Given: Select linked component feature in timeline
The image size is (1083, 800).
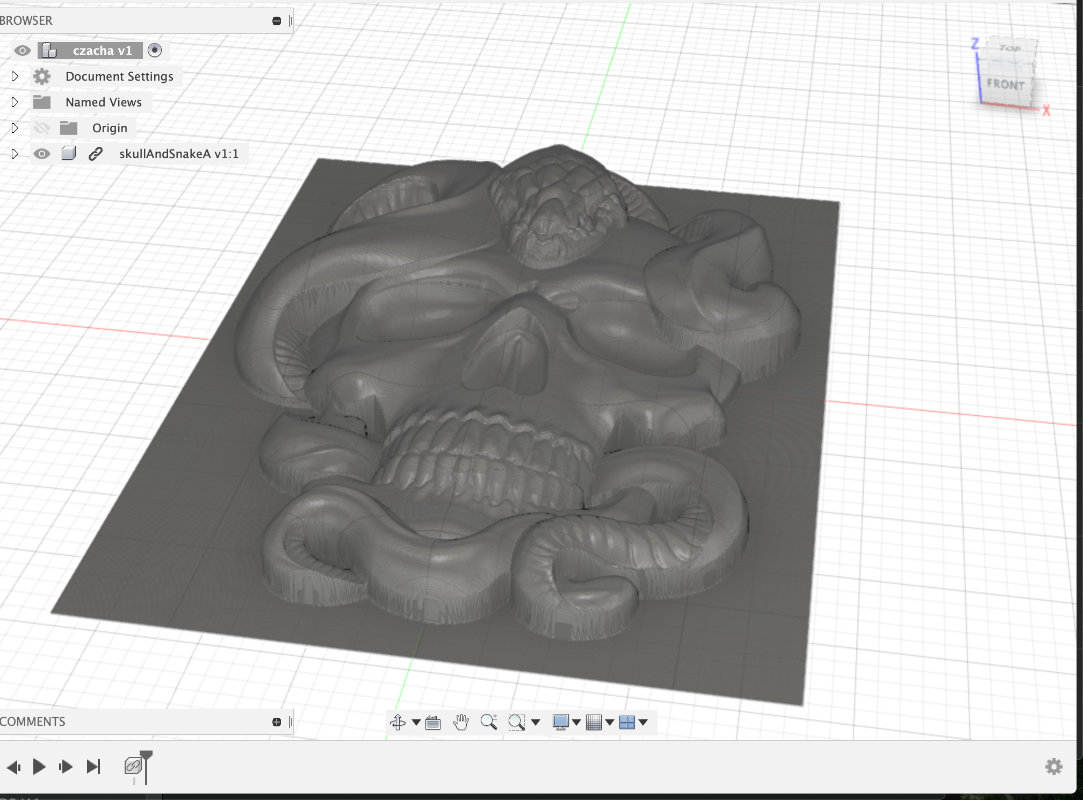Looking at the screenshot, I should click(133, 765).
